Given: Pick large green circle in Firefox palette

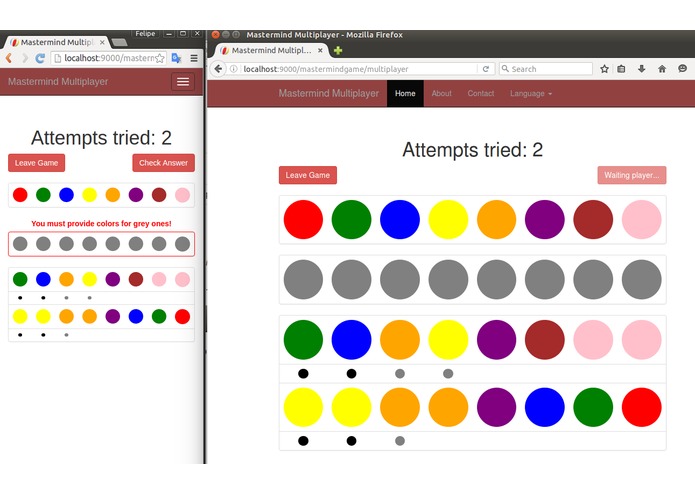Looking at the screenshot, I should pos(351,219).
